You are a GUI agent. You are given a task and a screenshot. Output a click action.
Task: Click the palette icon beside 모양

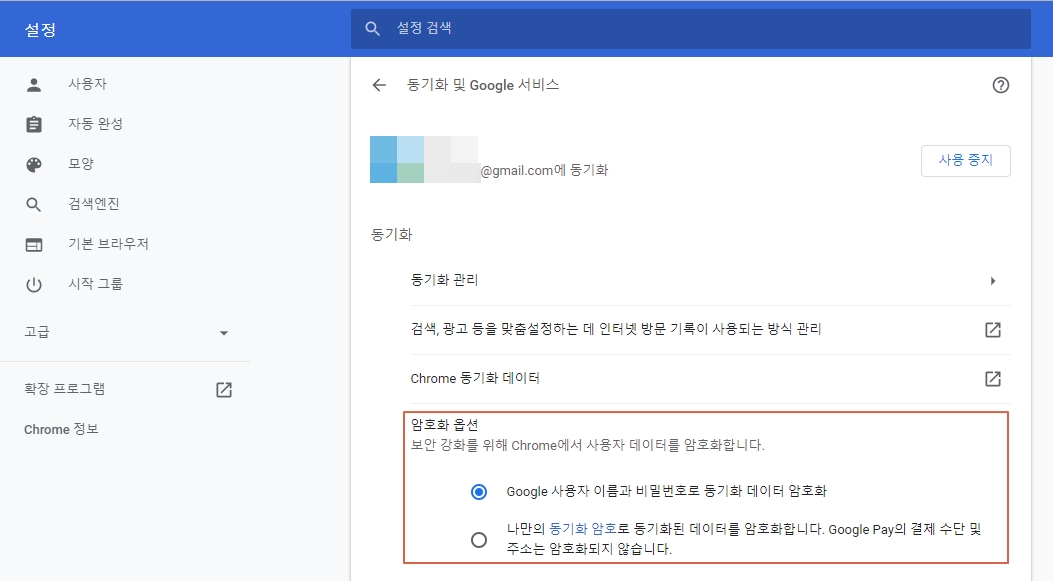tap(34, 165)
